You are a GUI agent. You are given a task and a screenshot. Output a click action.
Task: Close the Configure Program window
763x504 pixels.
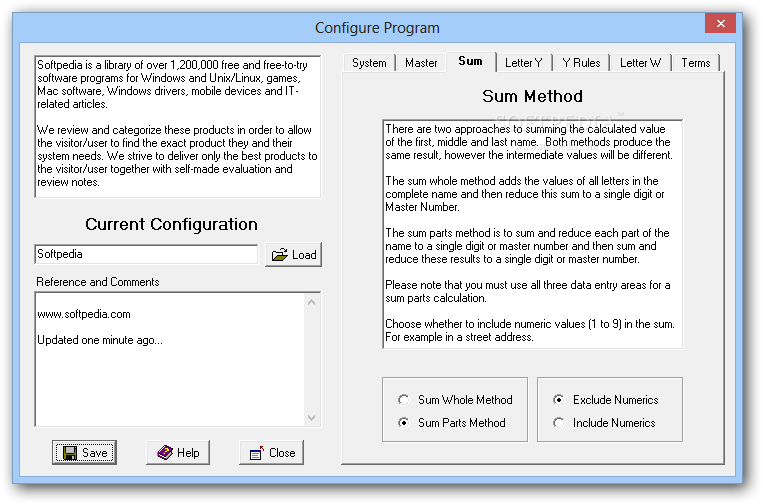(x=721, y=23)
